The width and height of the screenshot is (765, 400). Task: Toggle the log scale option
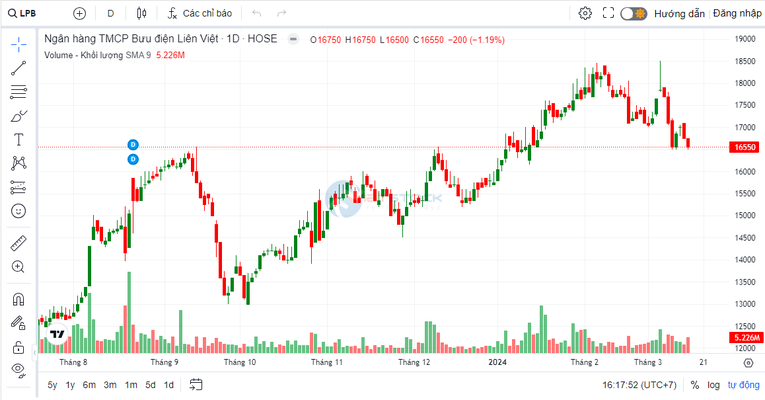tap(713, 385)
